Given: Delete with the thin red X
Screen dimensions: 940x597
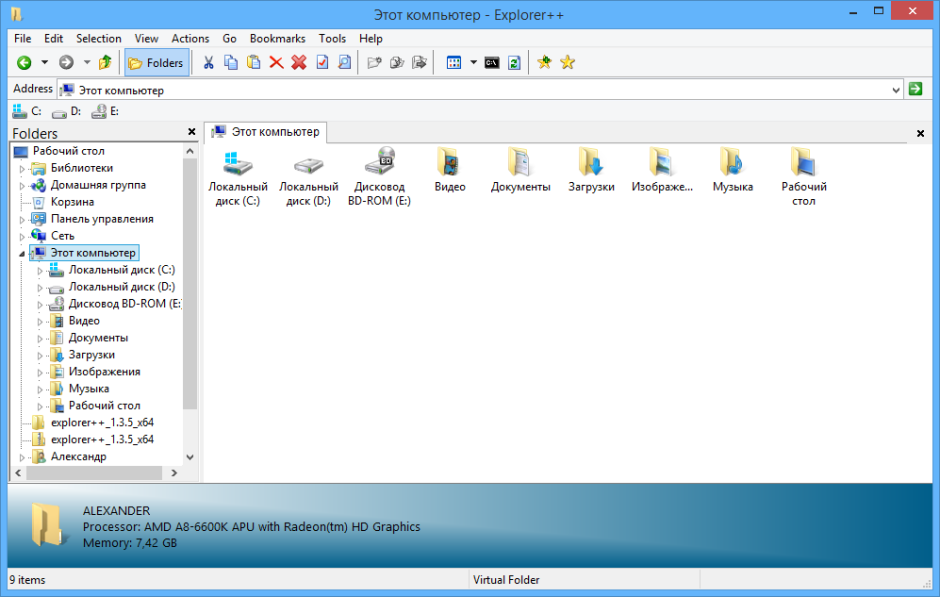Looking at the screenshot, I should coord(276,62).
